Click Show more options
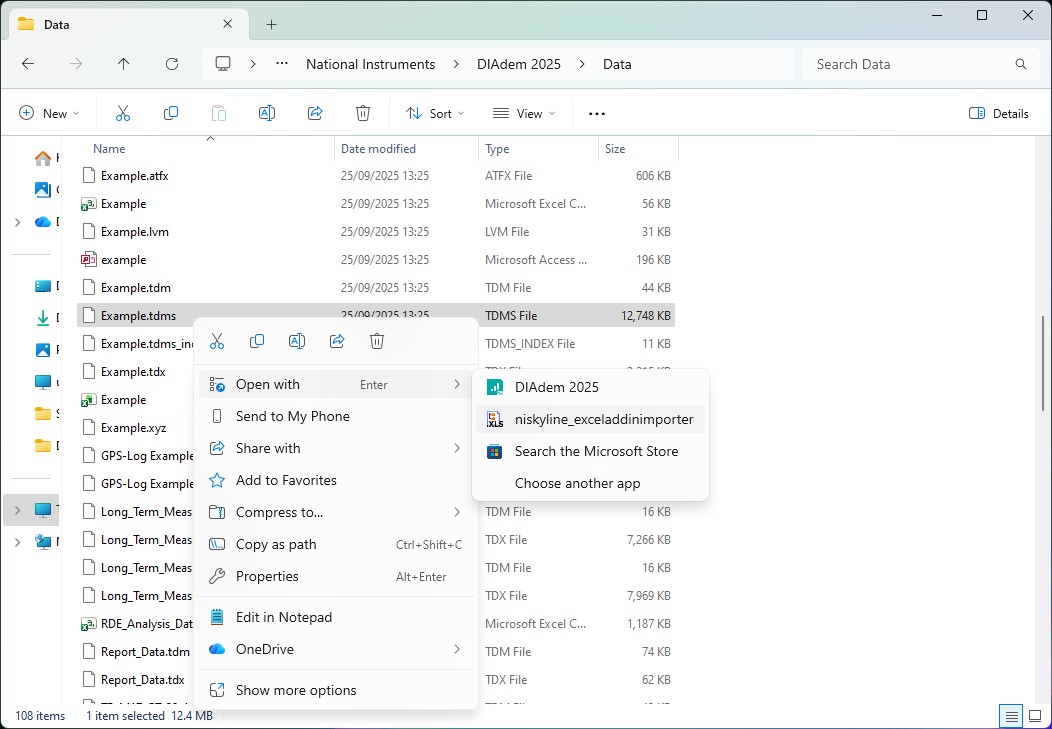 tap(296, 690)
